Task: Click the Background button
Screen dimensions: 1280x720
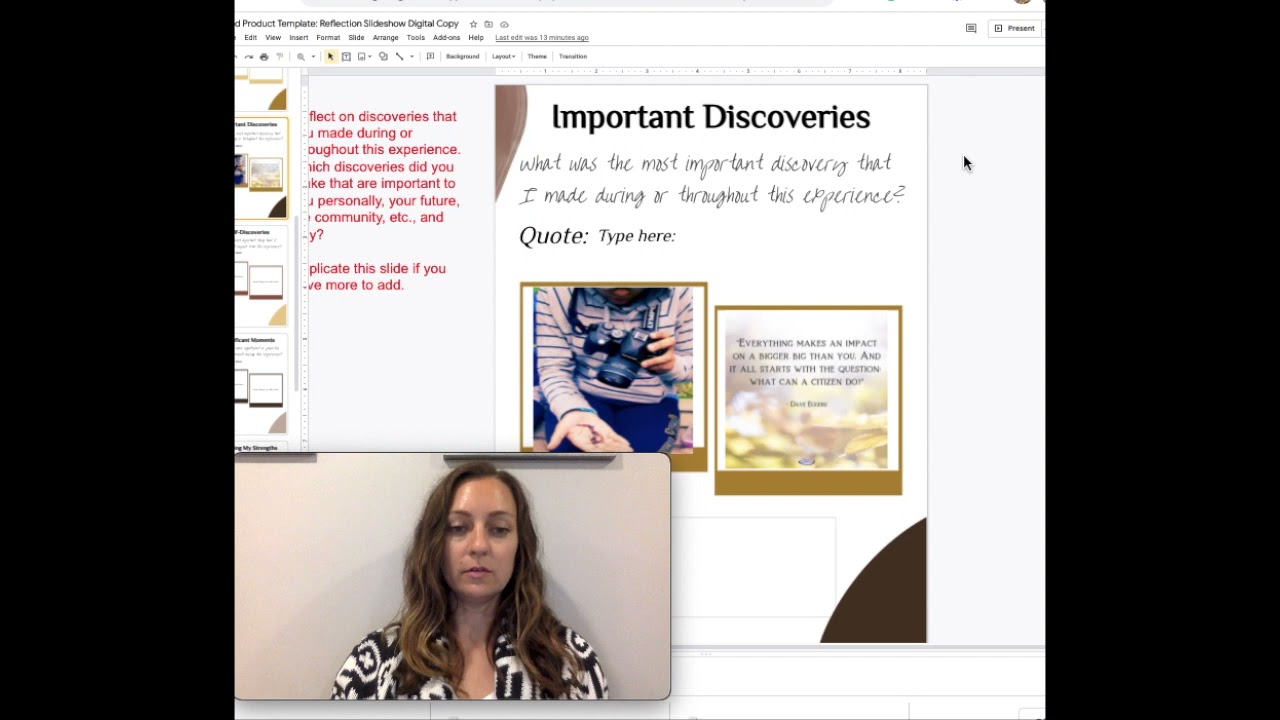Action: [x=462, y=57]
